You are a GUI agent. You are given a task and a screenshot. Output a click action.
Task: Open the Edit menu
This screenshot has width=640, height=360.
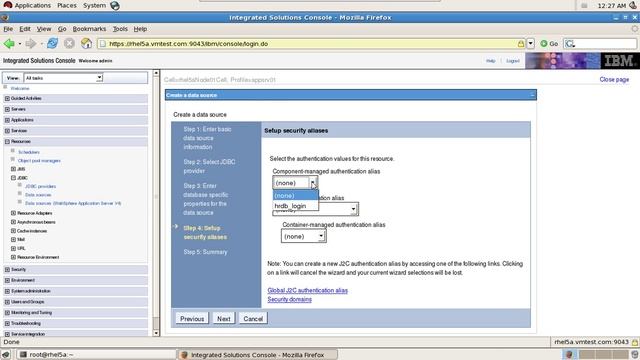pos(25,29)
